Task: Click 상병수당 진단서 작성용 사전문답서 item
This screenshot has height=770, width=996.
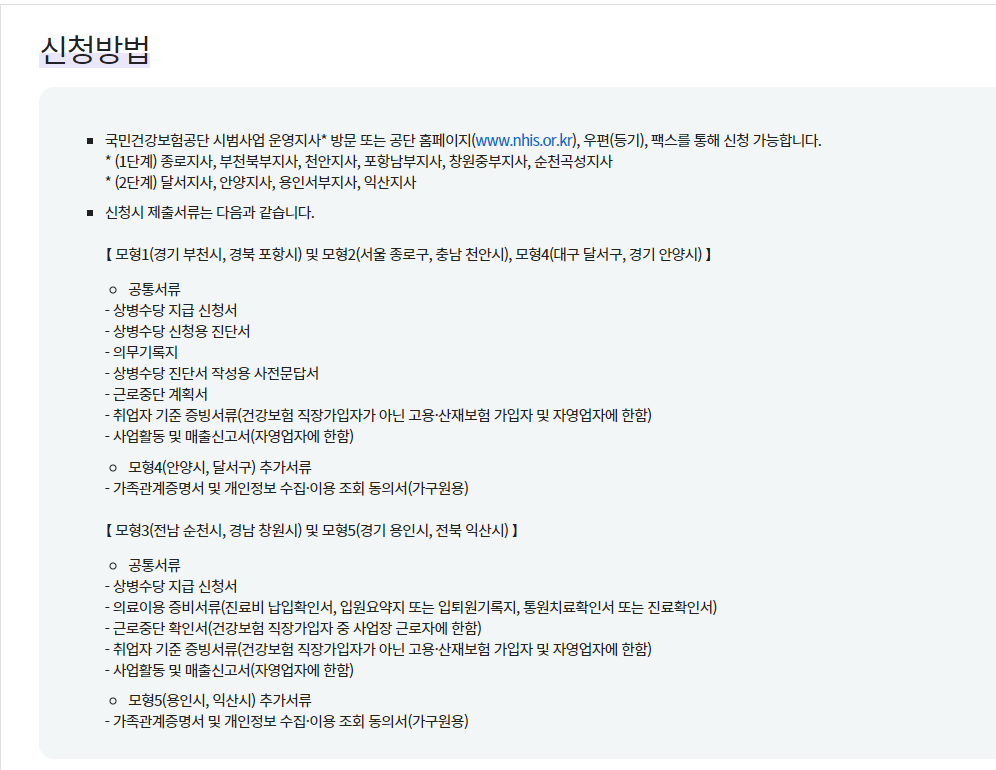Action: click(x=212, y=374)
